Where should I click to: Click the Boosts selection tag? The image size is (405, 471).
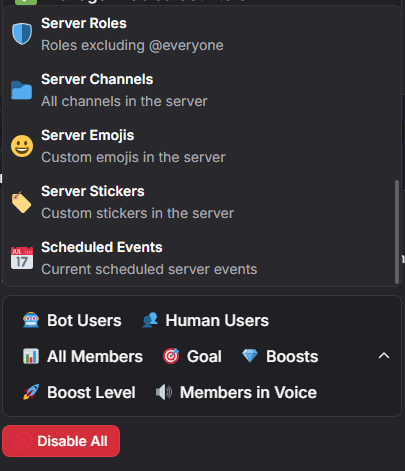[x=280, y=356]
